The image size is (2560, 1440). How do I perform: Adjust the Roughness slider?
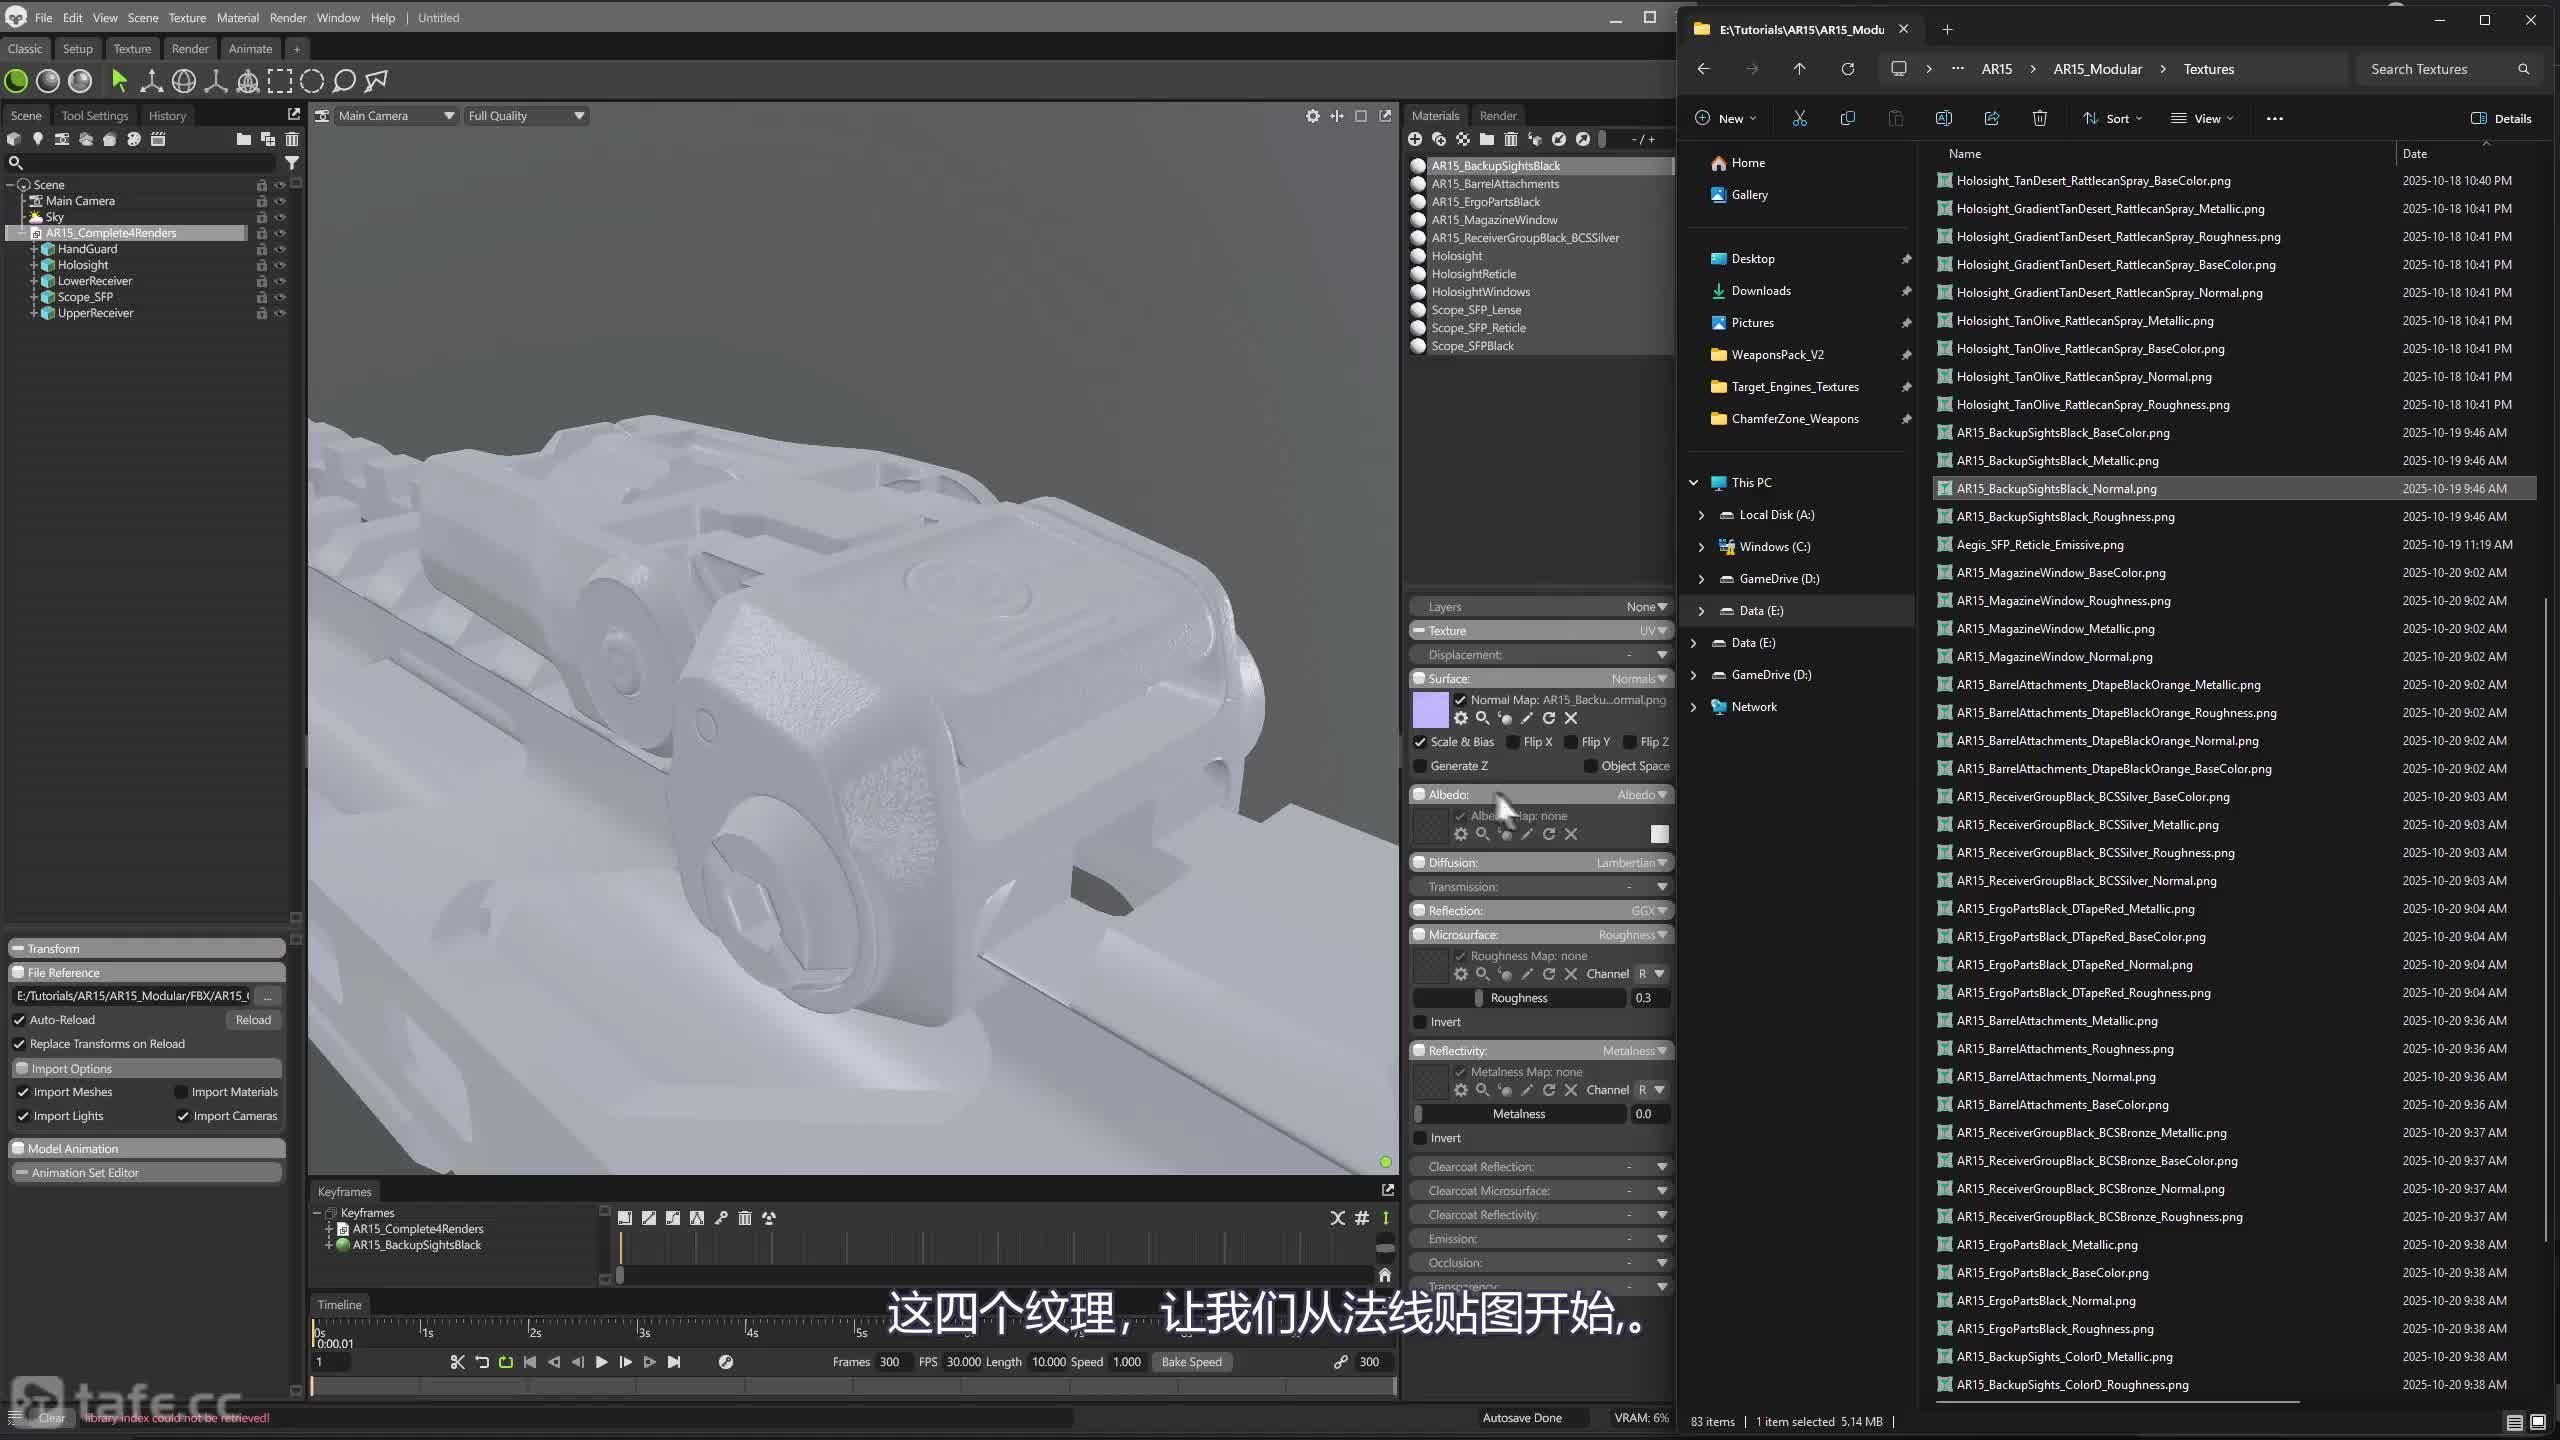(x=1519, y=998)
